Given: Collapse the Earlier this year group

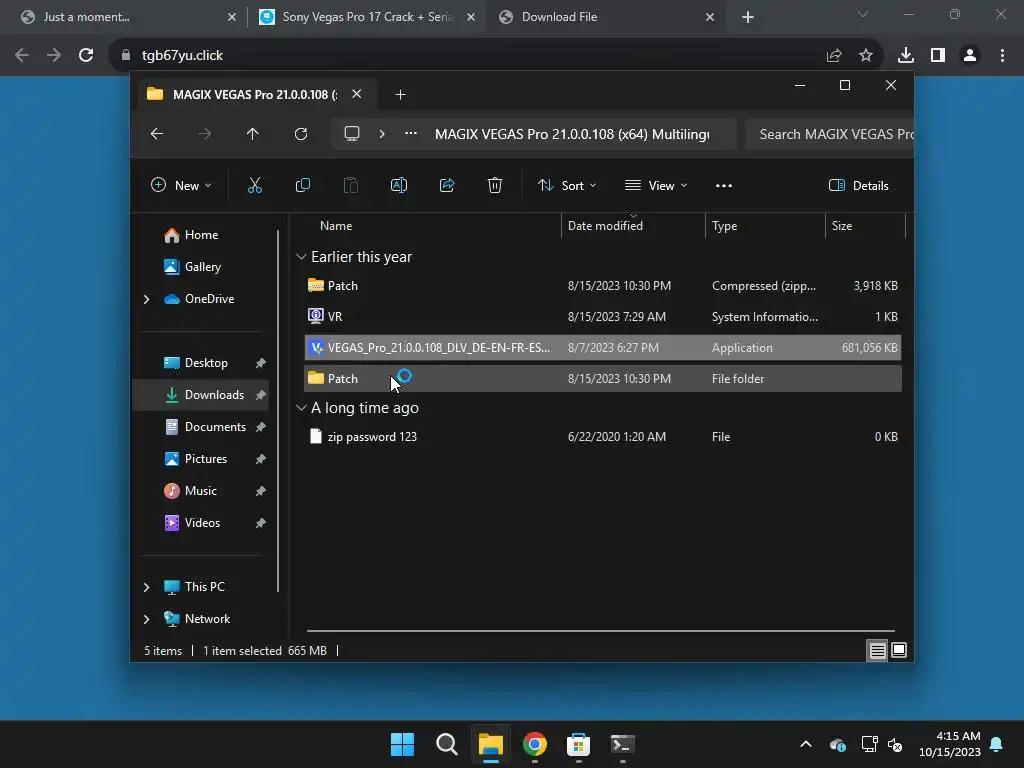Looking at the screenshot, I should click(301, 257).
